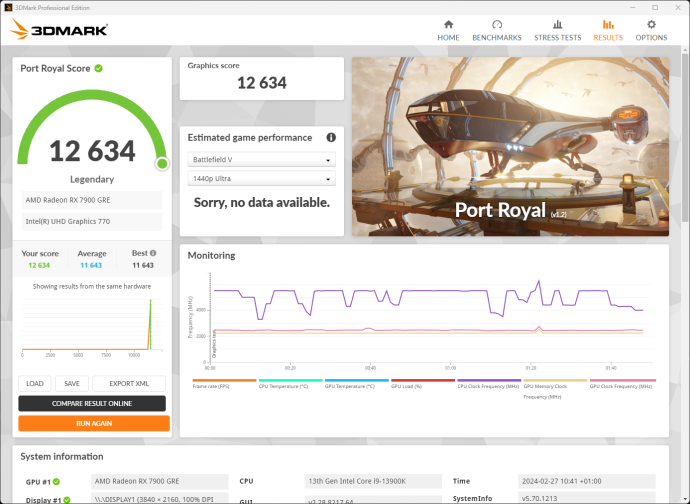
Task: Open the Benchmarks tab
Action: [497, 31]
